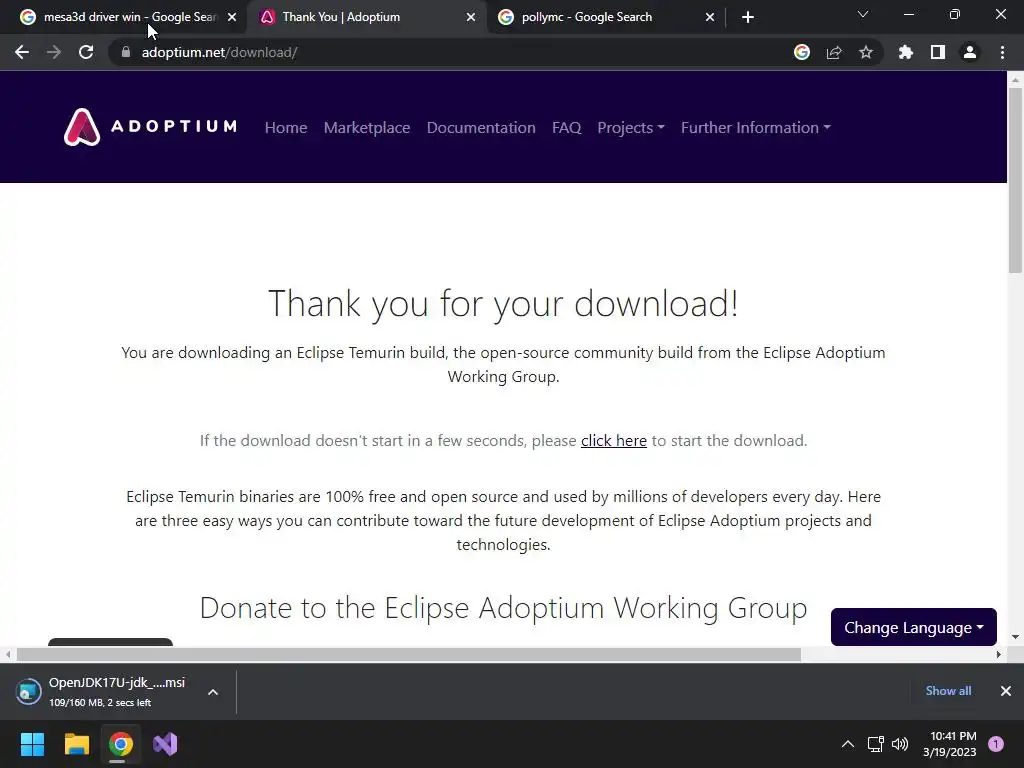This screenshot has width=1024, height=768.
Task: Toggle the browser side panel
Action: point(938,52)
